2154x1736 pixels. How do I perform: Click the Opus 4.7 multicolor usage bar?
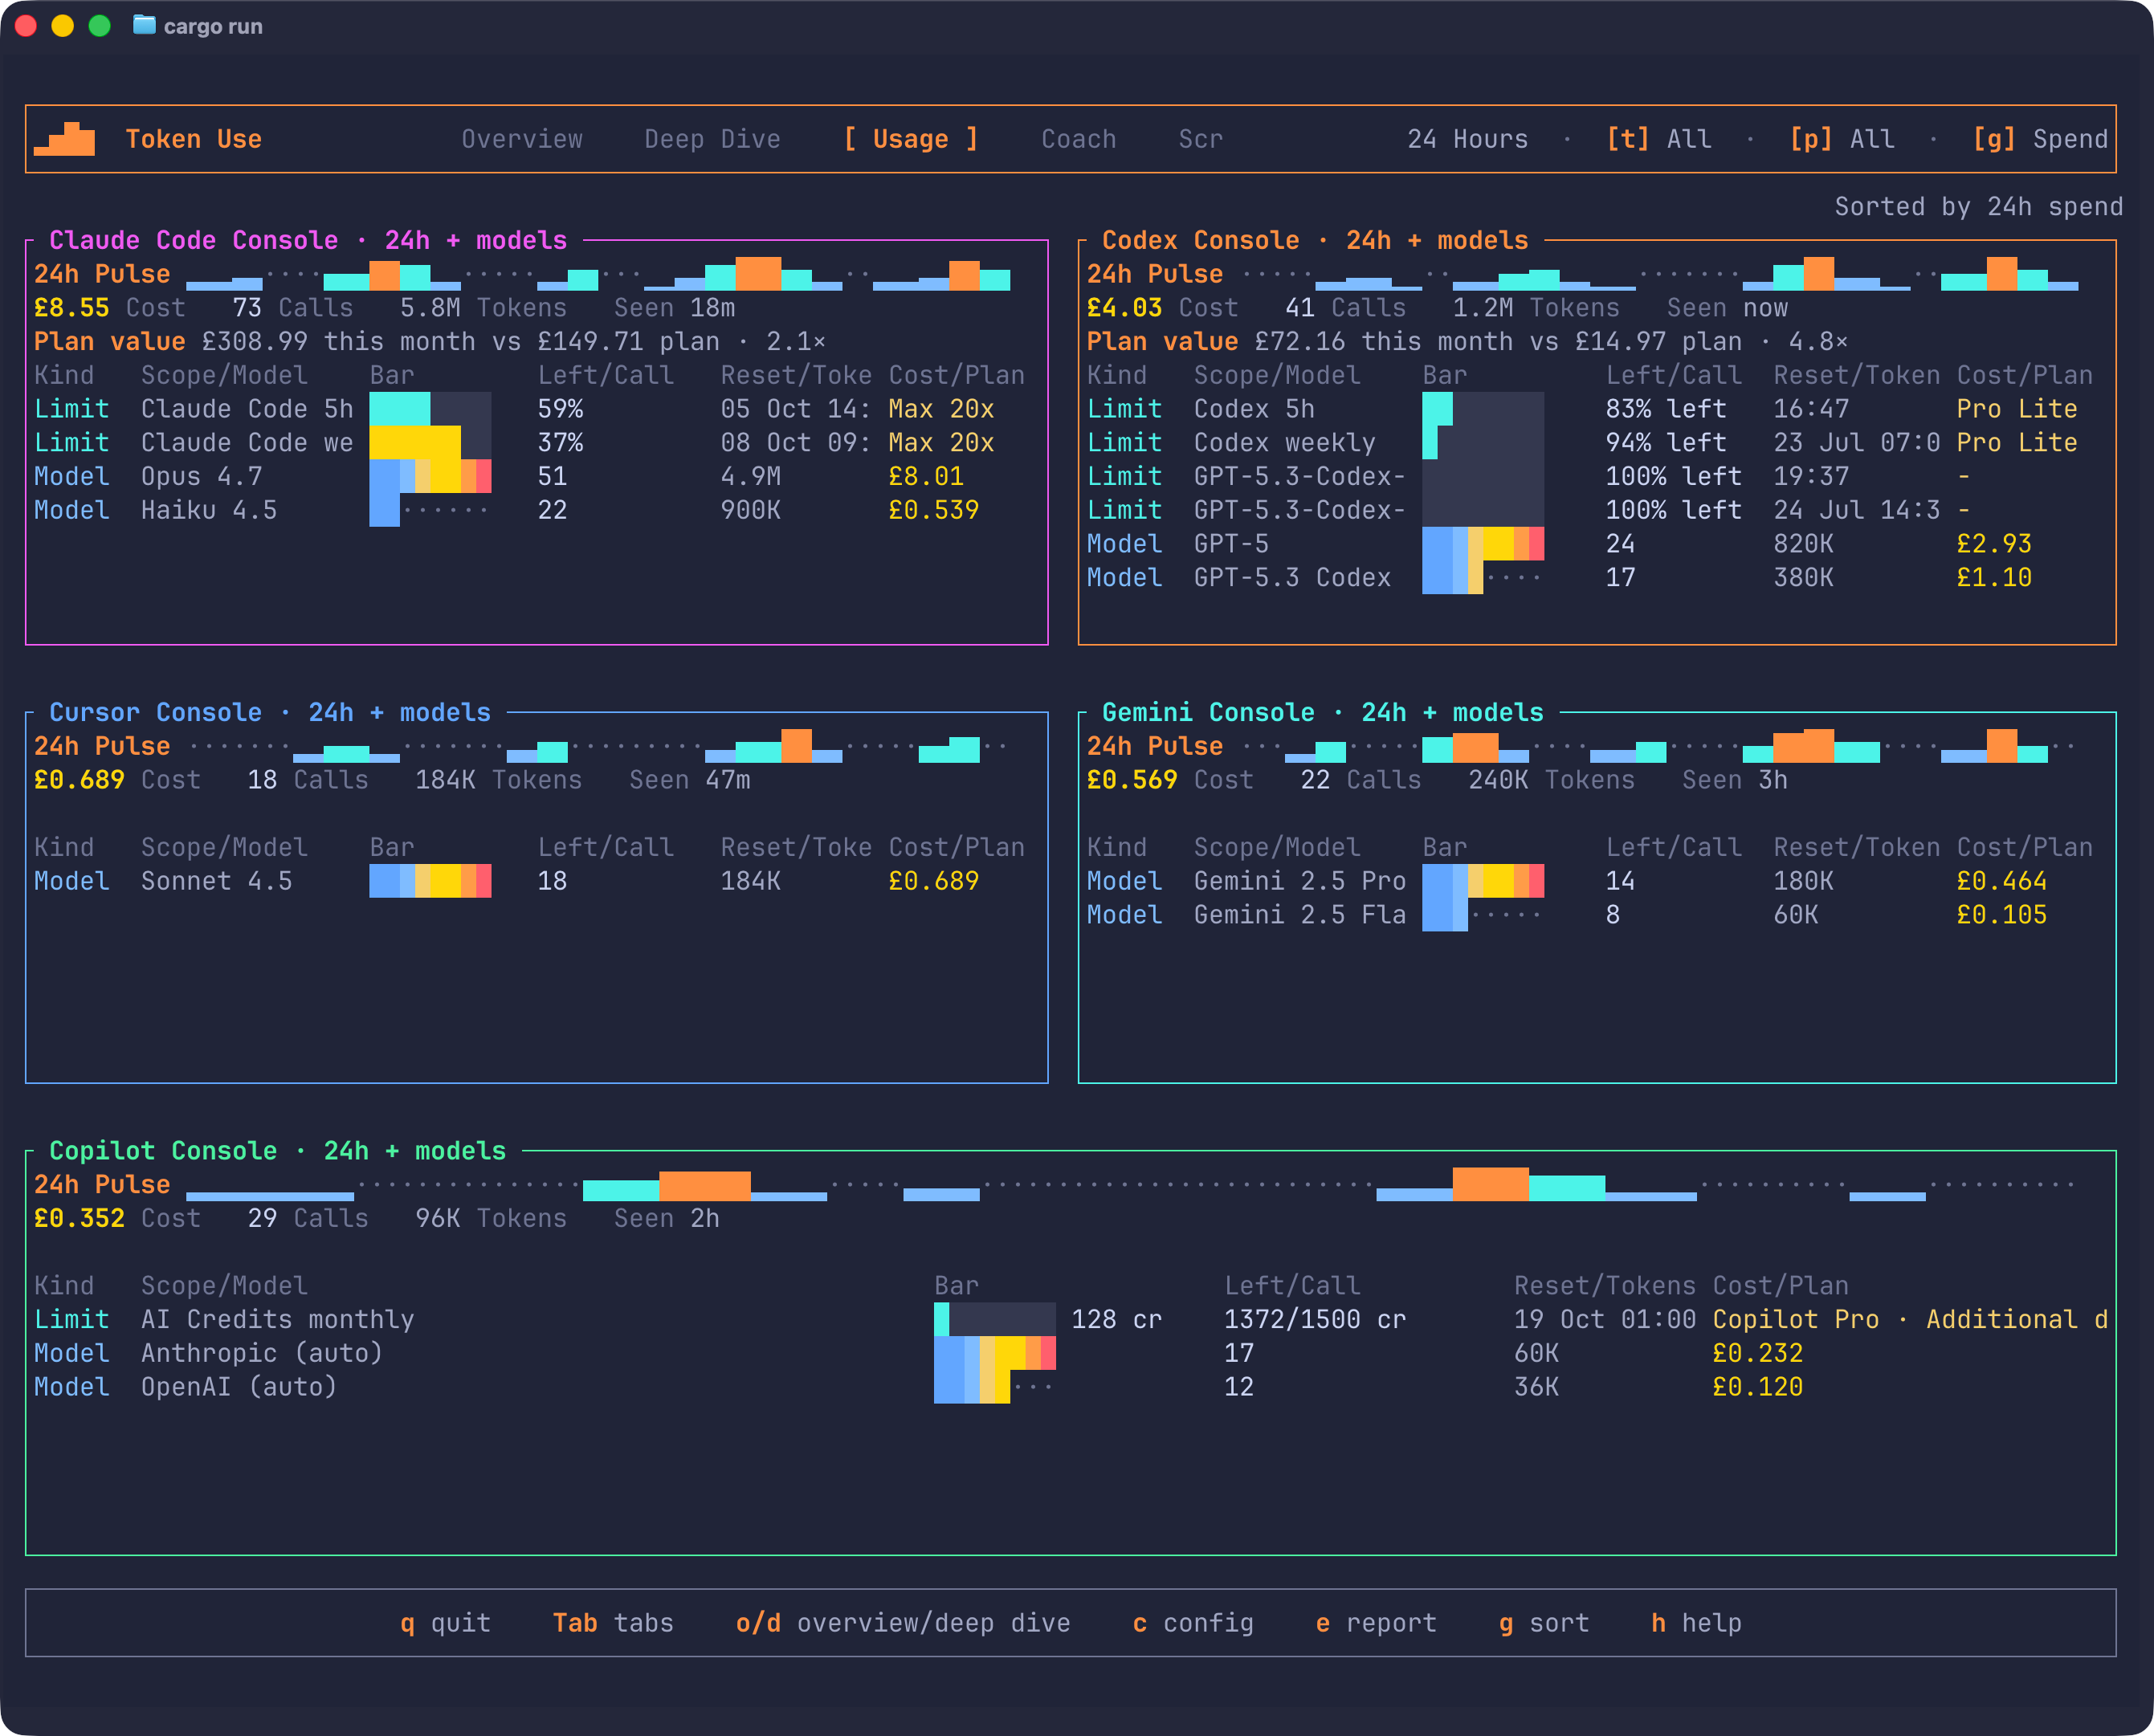point(430,476)
